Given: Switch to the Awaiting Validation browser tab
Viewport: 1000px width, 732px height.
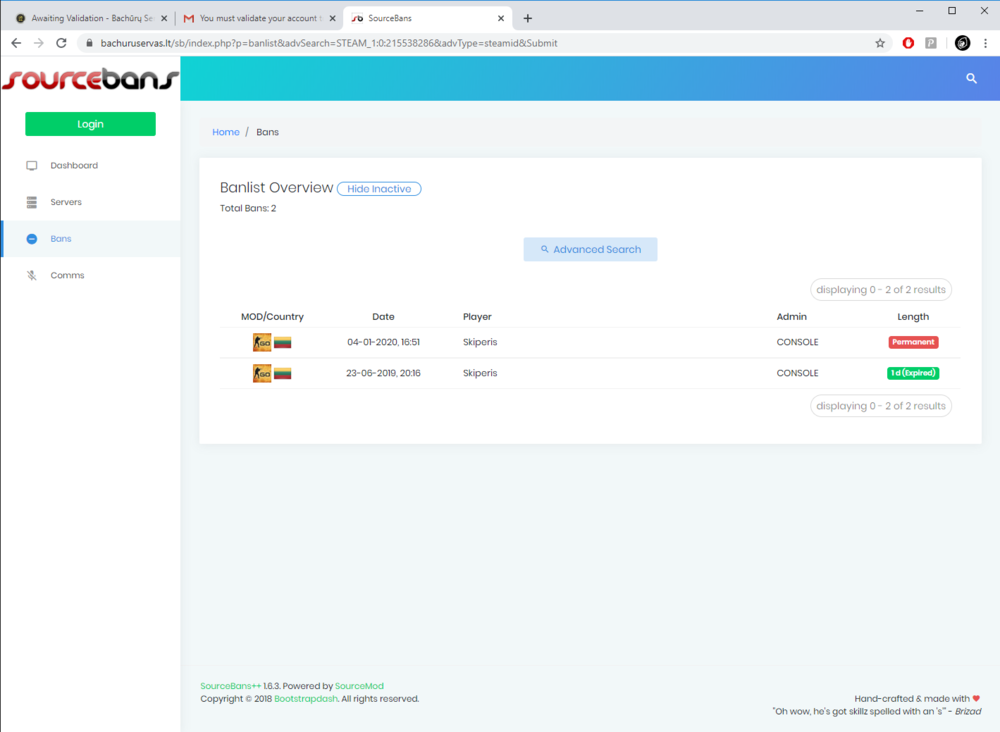Looking at the screenshot, I should point(88,18).
